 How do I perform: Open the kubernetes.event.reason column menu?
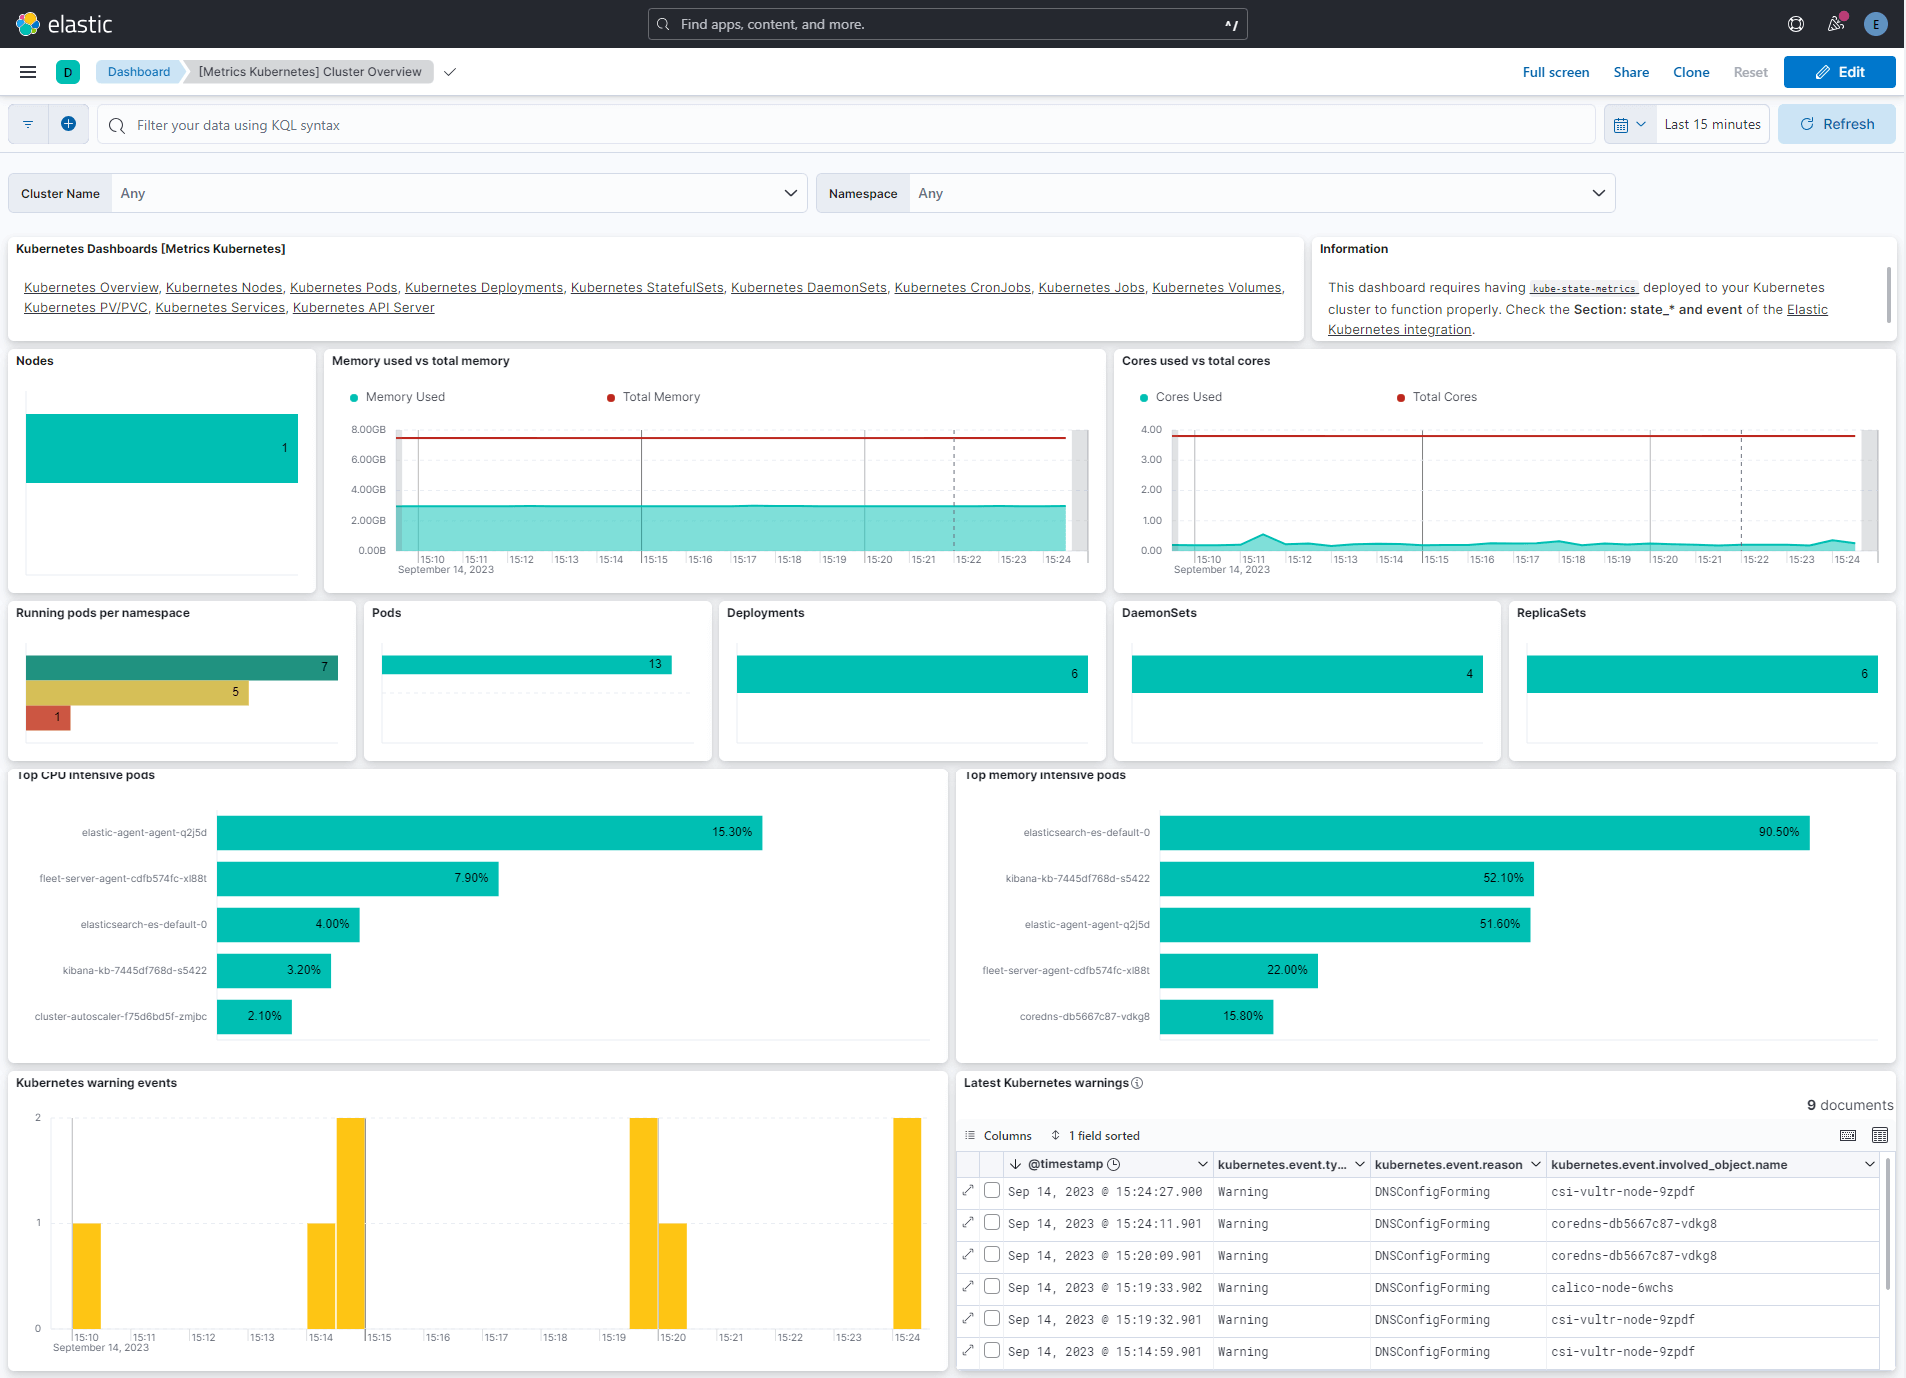tap(1536, 1164)
